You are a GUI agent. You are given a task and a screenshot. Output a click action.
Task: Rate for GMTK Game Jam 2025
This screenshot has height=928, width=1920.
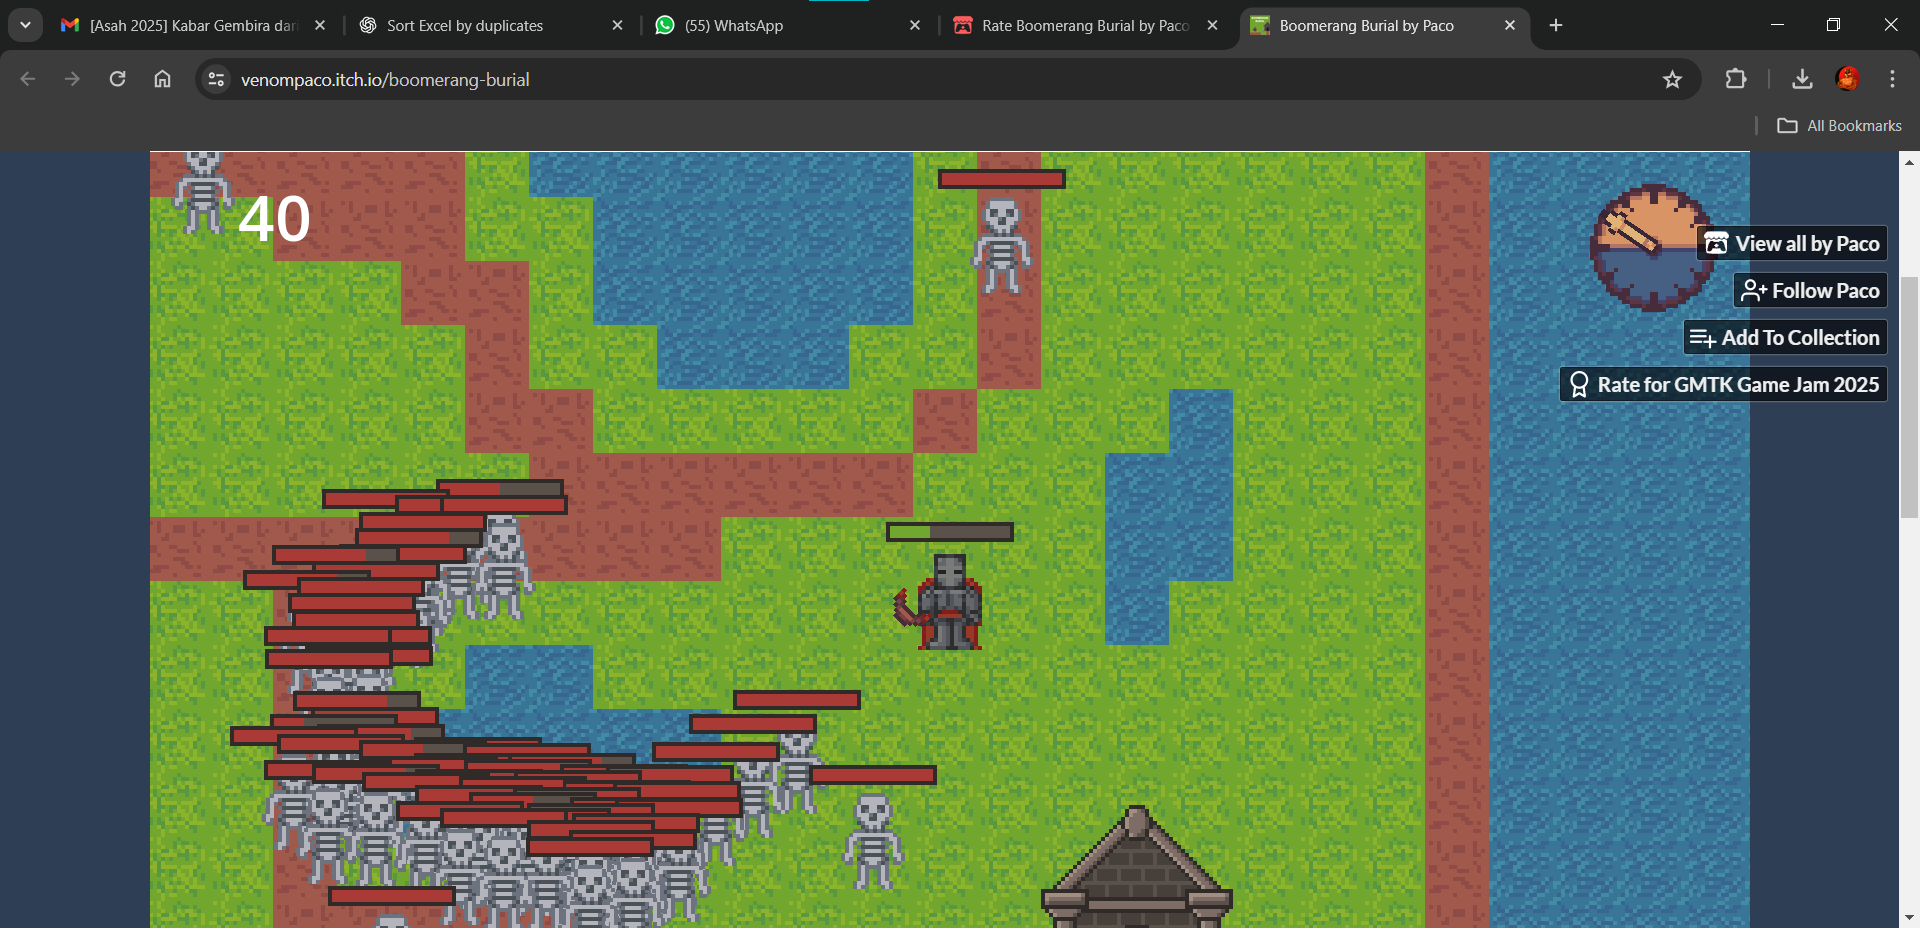pos(1724,384)
